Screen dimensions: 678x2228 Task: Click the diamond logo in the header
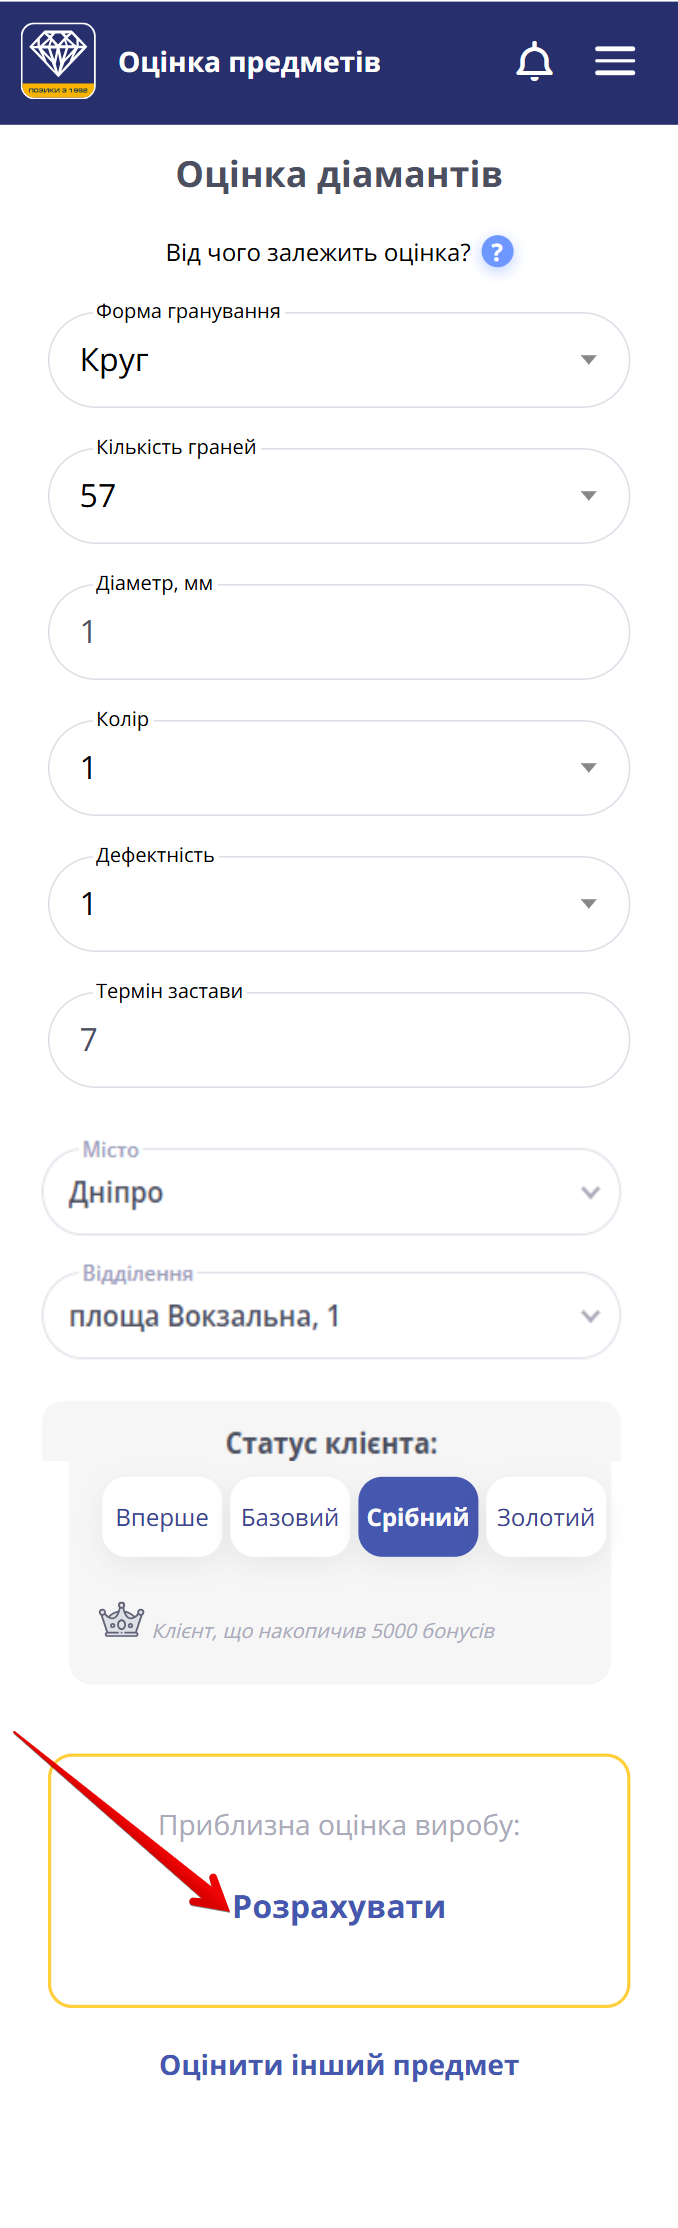pos(57,60)
